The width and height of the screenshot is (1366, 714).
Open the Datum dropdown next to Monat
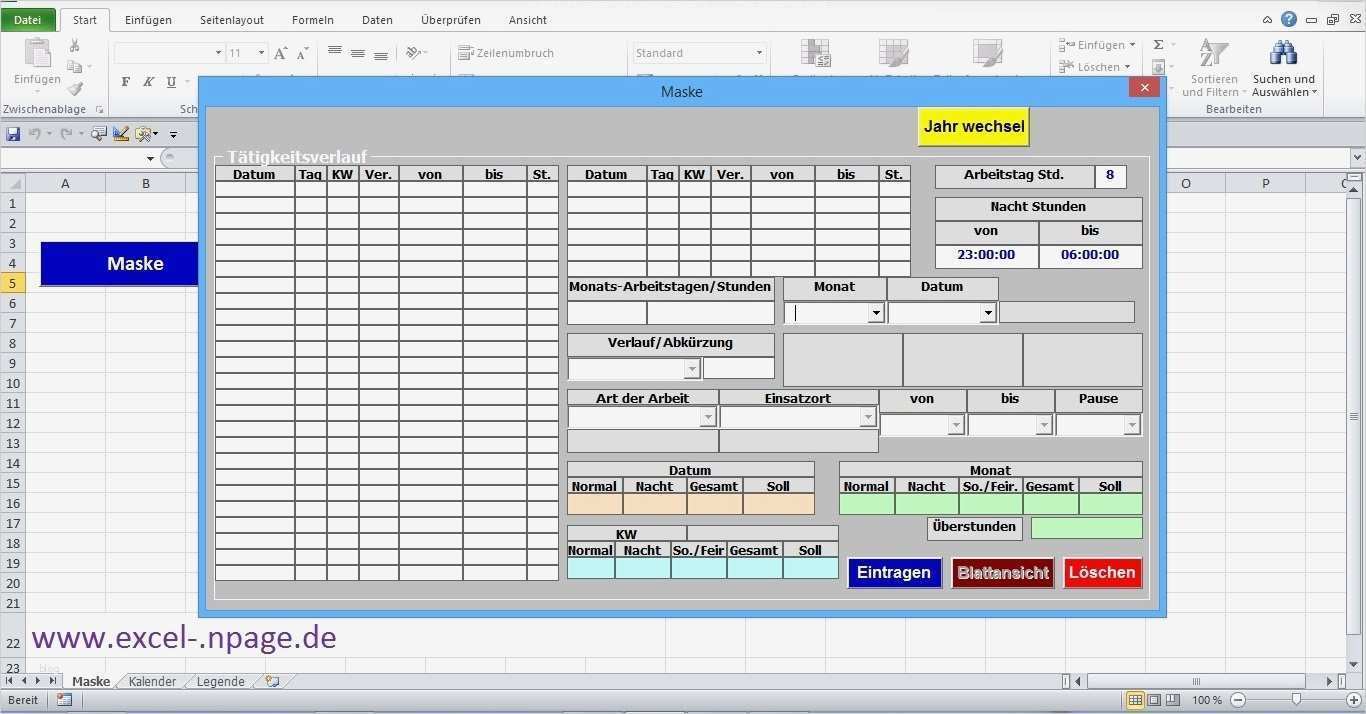tap(988, 312)
